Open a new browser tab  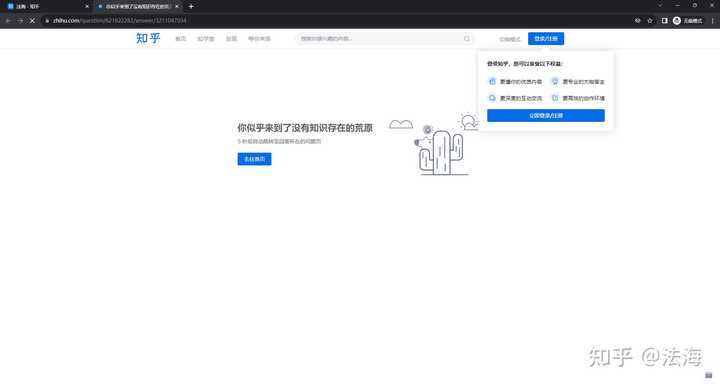point(191,6)
